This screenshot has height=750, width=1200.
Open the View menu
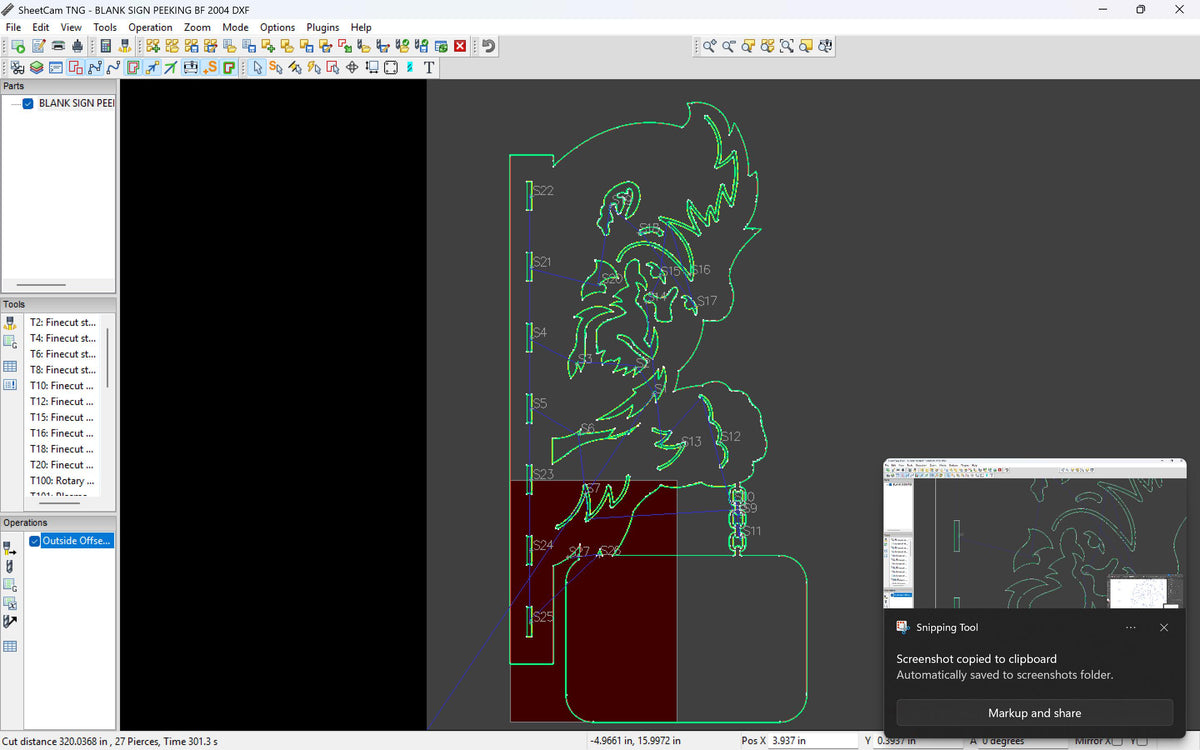point(71,27)
